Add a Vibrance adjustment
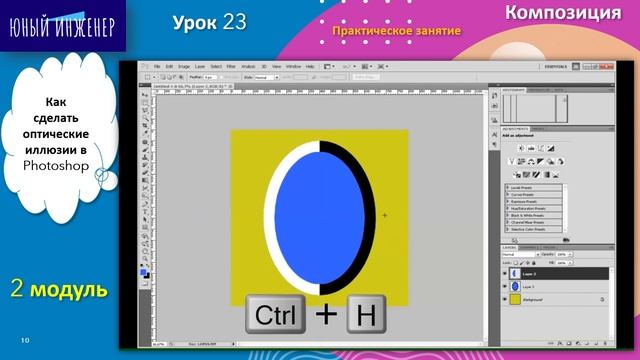Viewport: 640px width, 360px height. [511, 162]
